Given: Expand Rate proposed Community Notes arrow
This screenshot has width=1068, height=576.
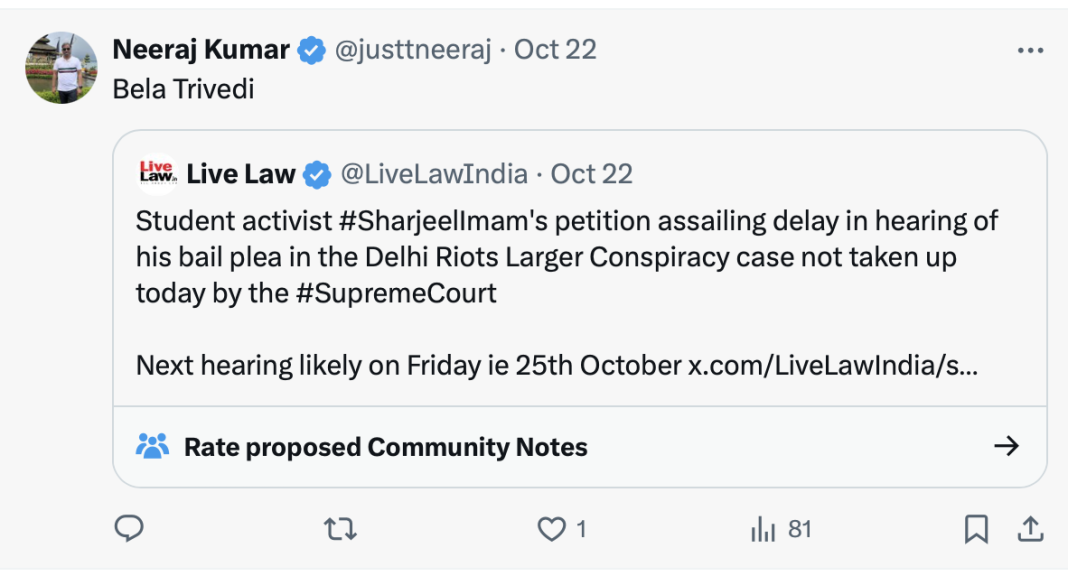Looking at the screenshot, I should [1006, 446].
